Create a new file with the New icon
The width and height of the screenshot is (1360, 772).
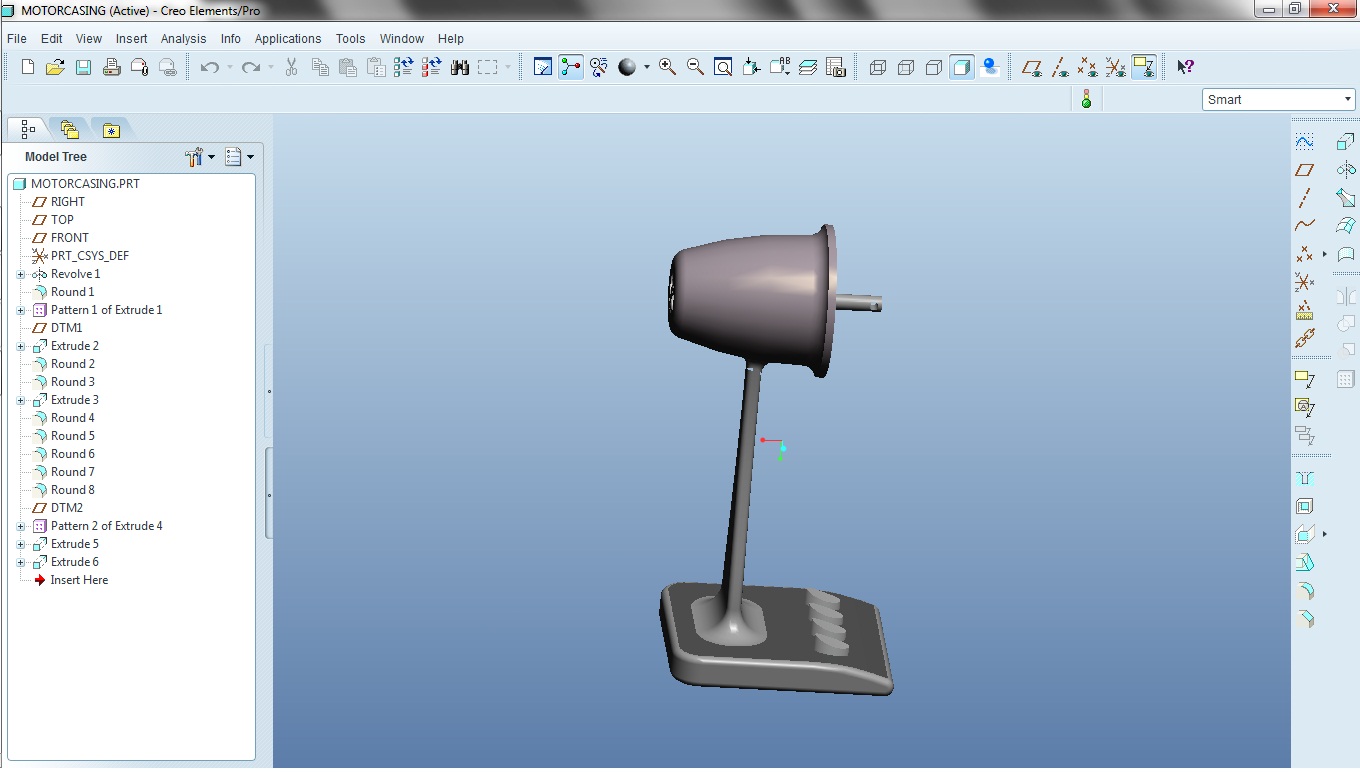(x=27, y=67)
